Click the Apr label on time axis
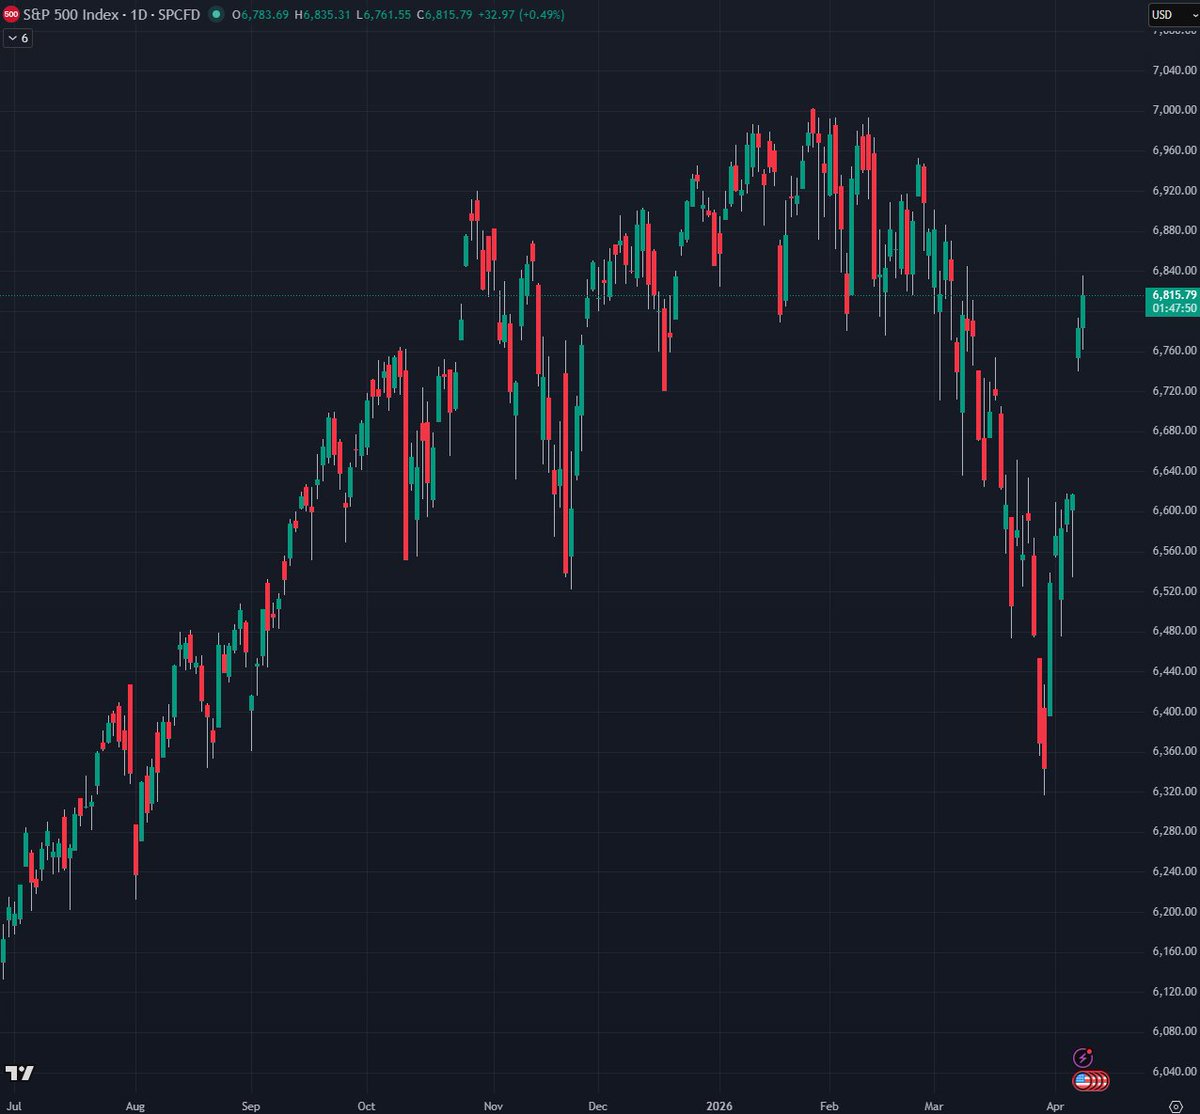 click(1055, 1107)
